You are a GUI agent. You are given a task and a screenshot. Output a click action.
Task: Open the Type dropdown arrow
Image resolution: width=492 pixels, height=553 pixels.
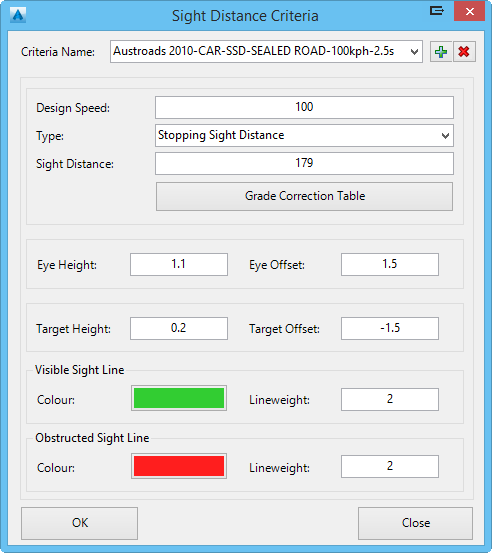445,135
